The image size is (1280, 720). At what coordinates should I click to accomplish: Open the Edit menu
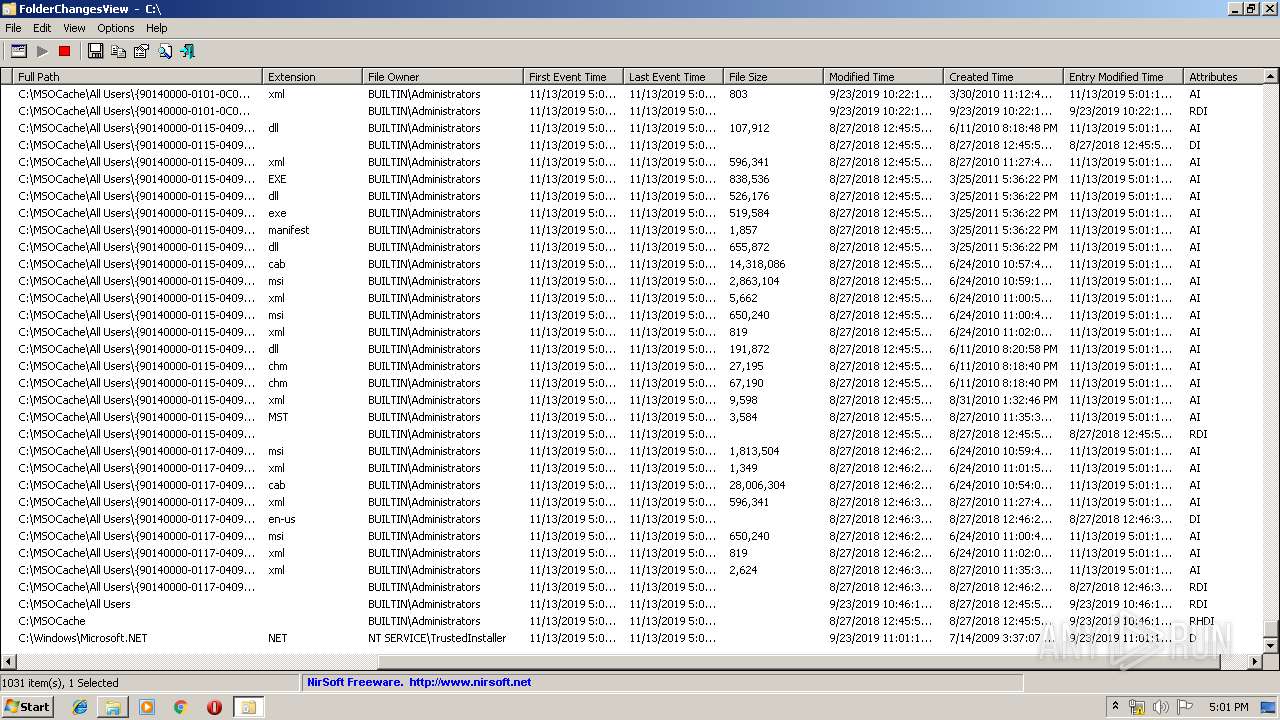tap(42, 28)
